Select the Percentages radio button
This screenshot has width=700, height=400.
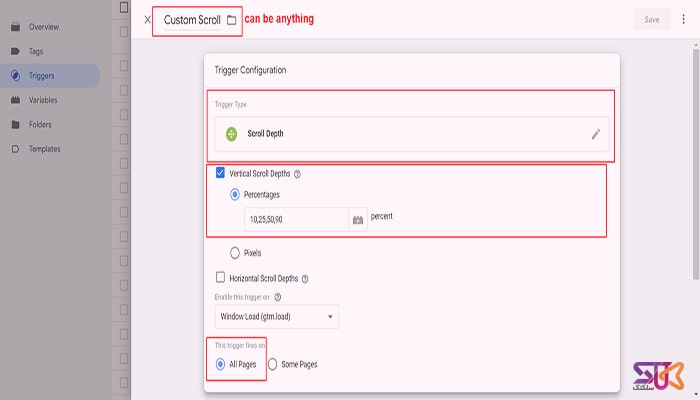pos(235,195)
